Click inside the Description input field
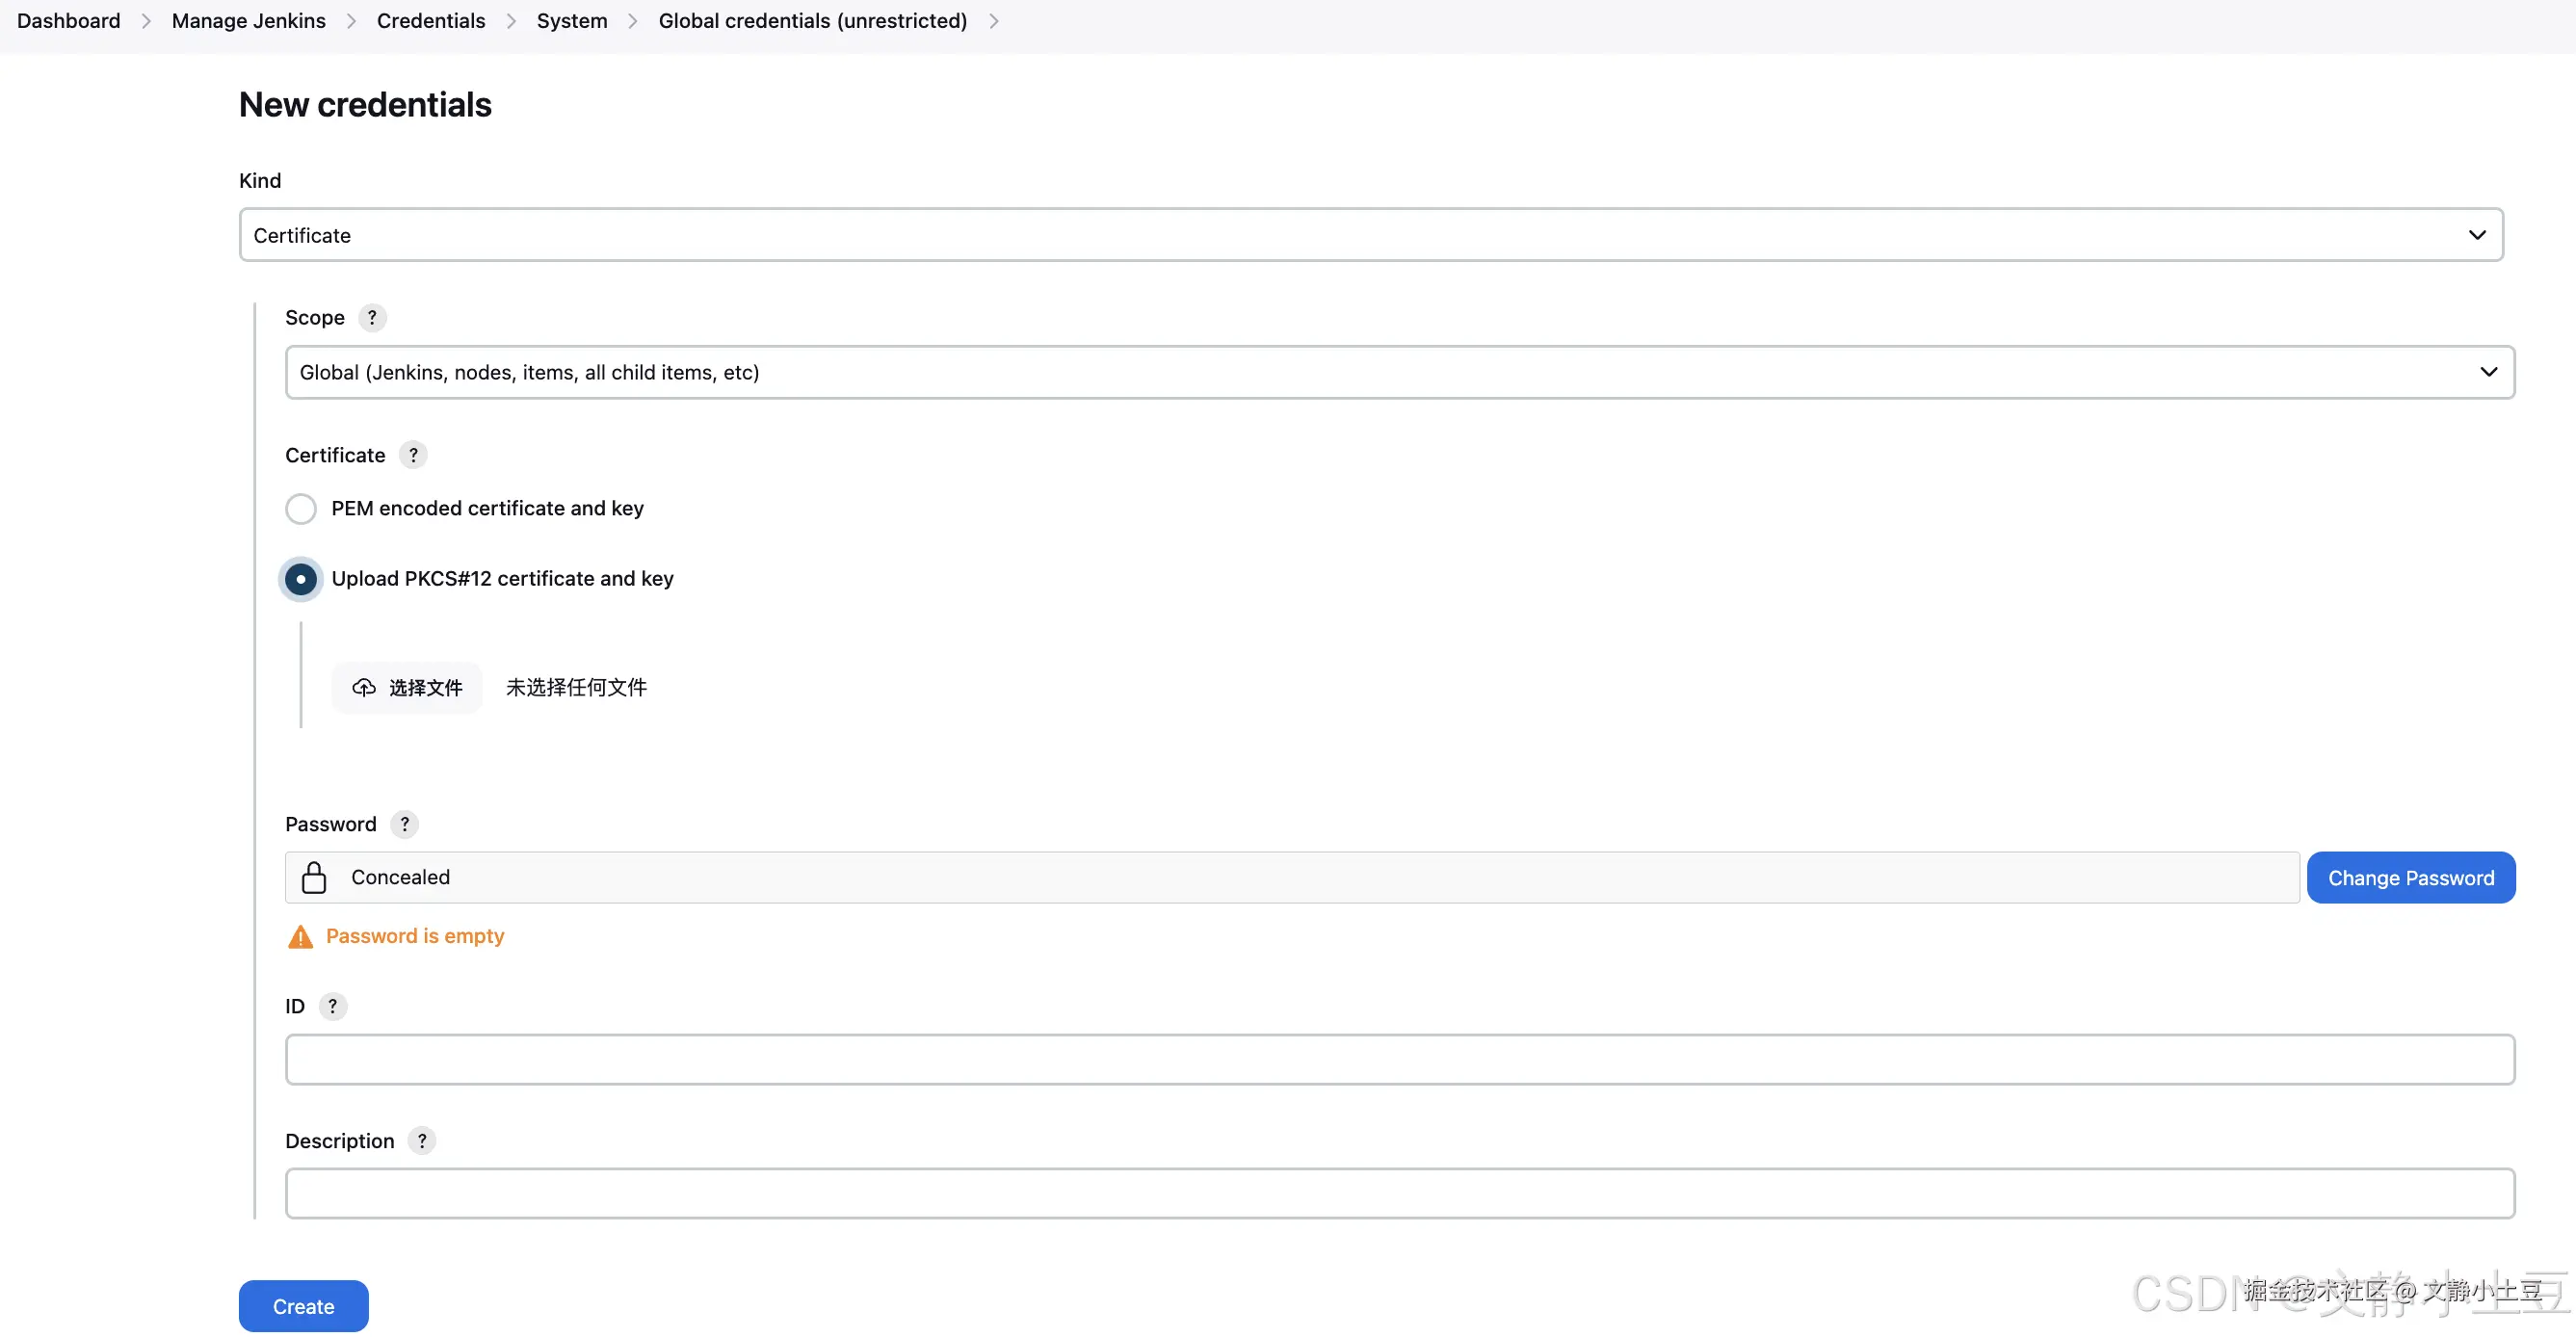 point(1399,1194)
